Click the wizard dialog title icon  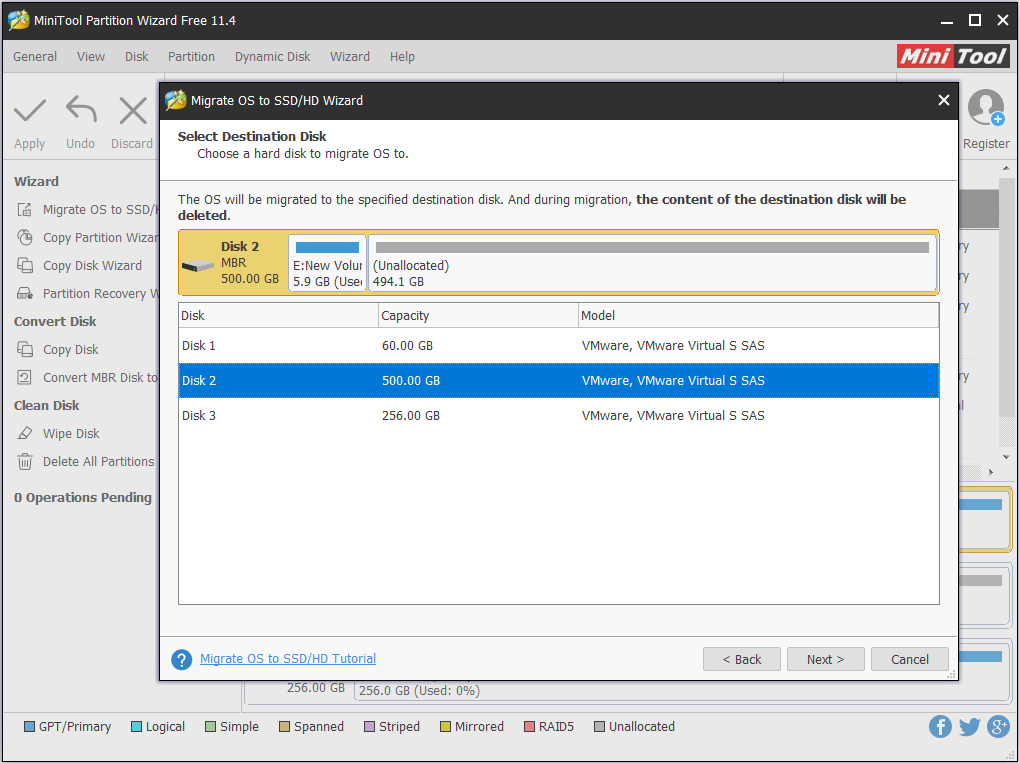click(x=175, y=100)
